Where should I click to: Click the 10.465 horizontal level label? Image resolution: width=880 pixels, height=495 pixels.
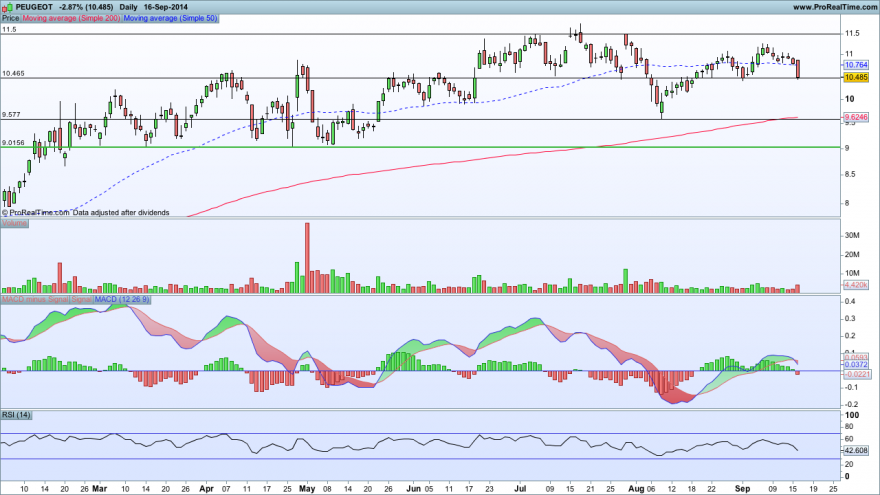(x=13, y=74)
